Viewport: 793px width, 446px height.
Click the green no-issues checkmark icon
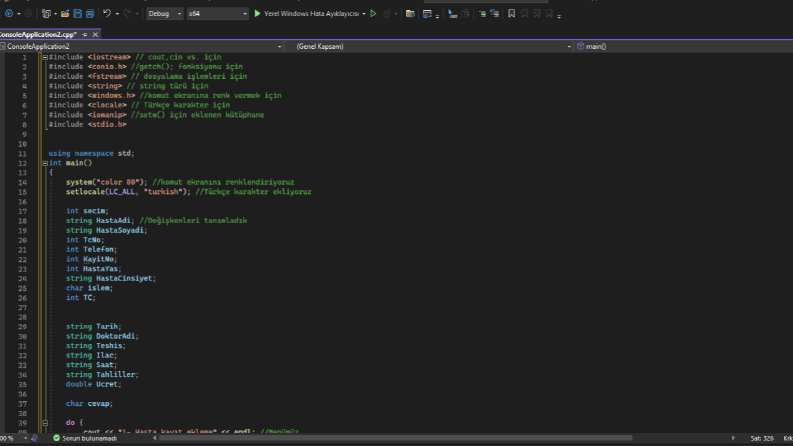(57, 438)
